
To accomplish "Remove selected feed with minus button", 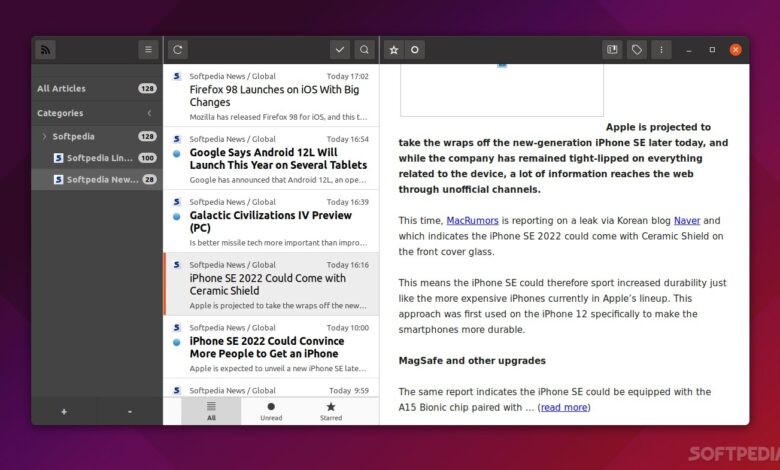I will tap(130, 411).
